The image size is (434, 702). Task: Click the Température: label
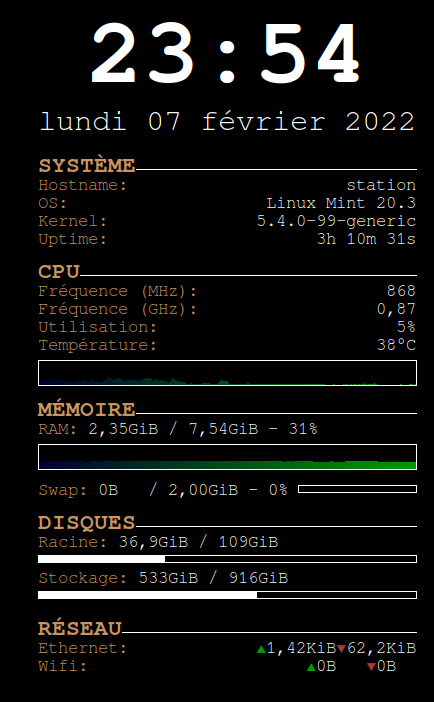pyautogui.click(x=98, y=346)
